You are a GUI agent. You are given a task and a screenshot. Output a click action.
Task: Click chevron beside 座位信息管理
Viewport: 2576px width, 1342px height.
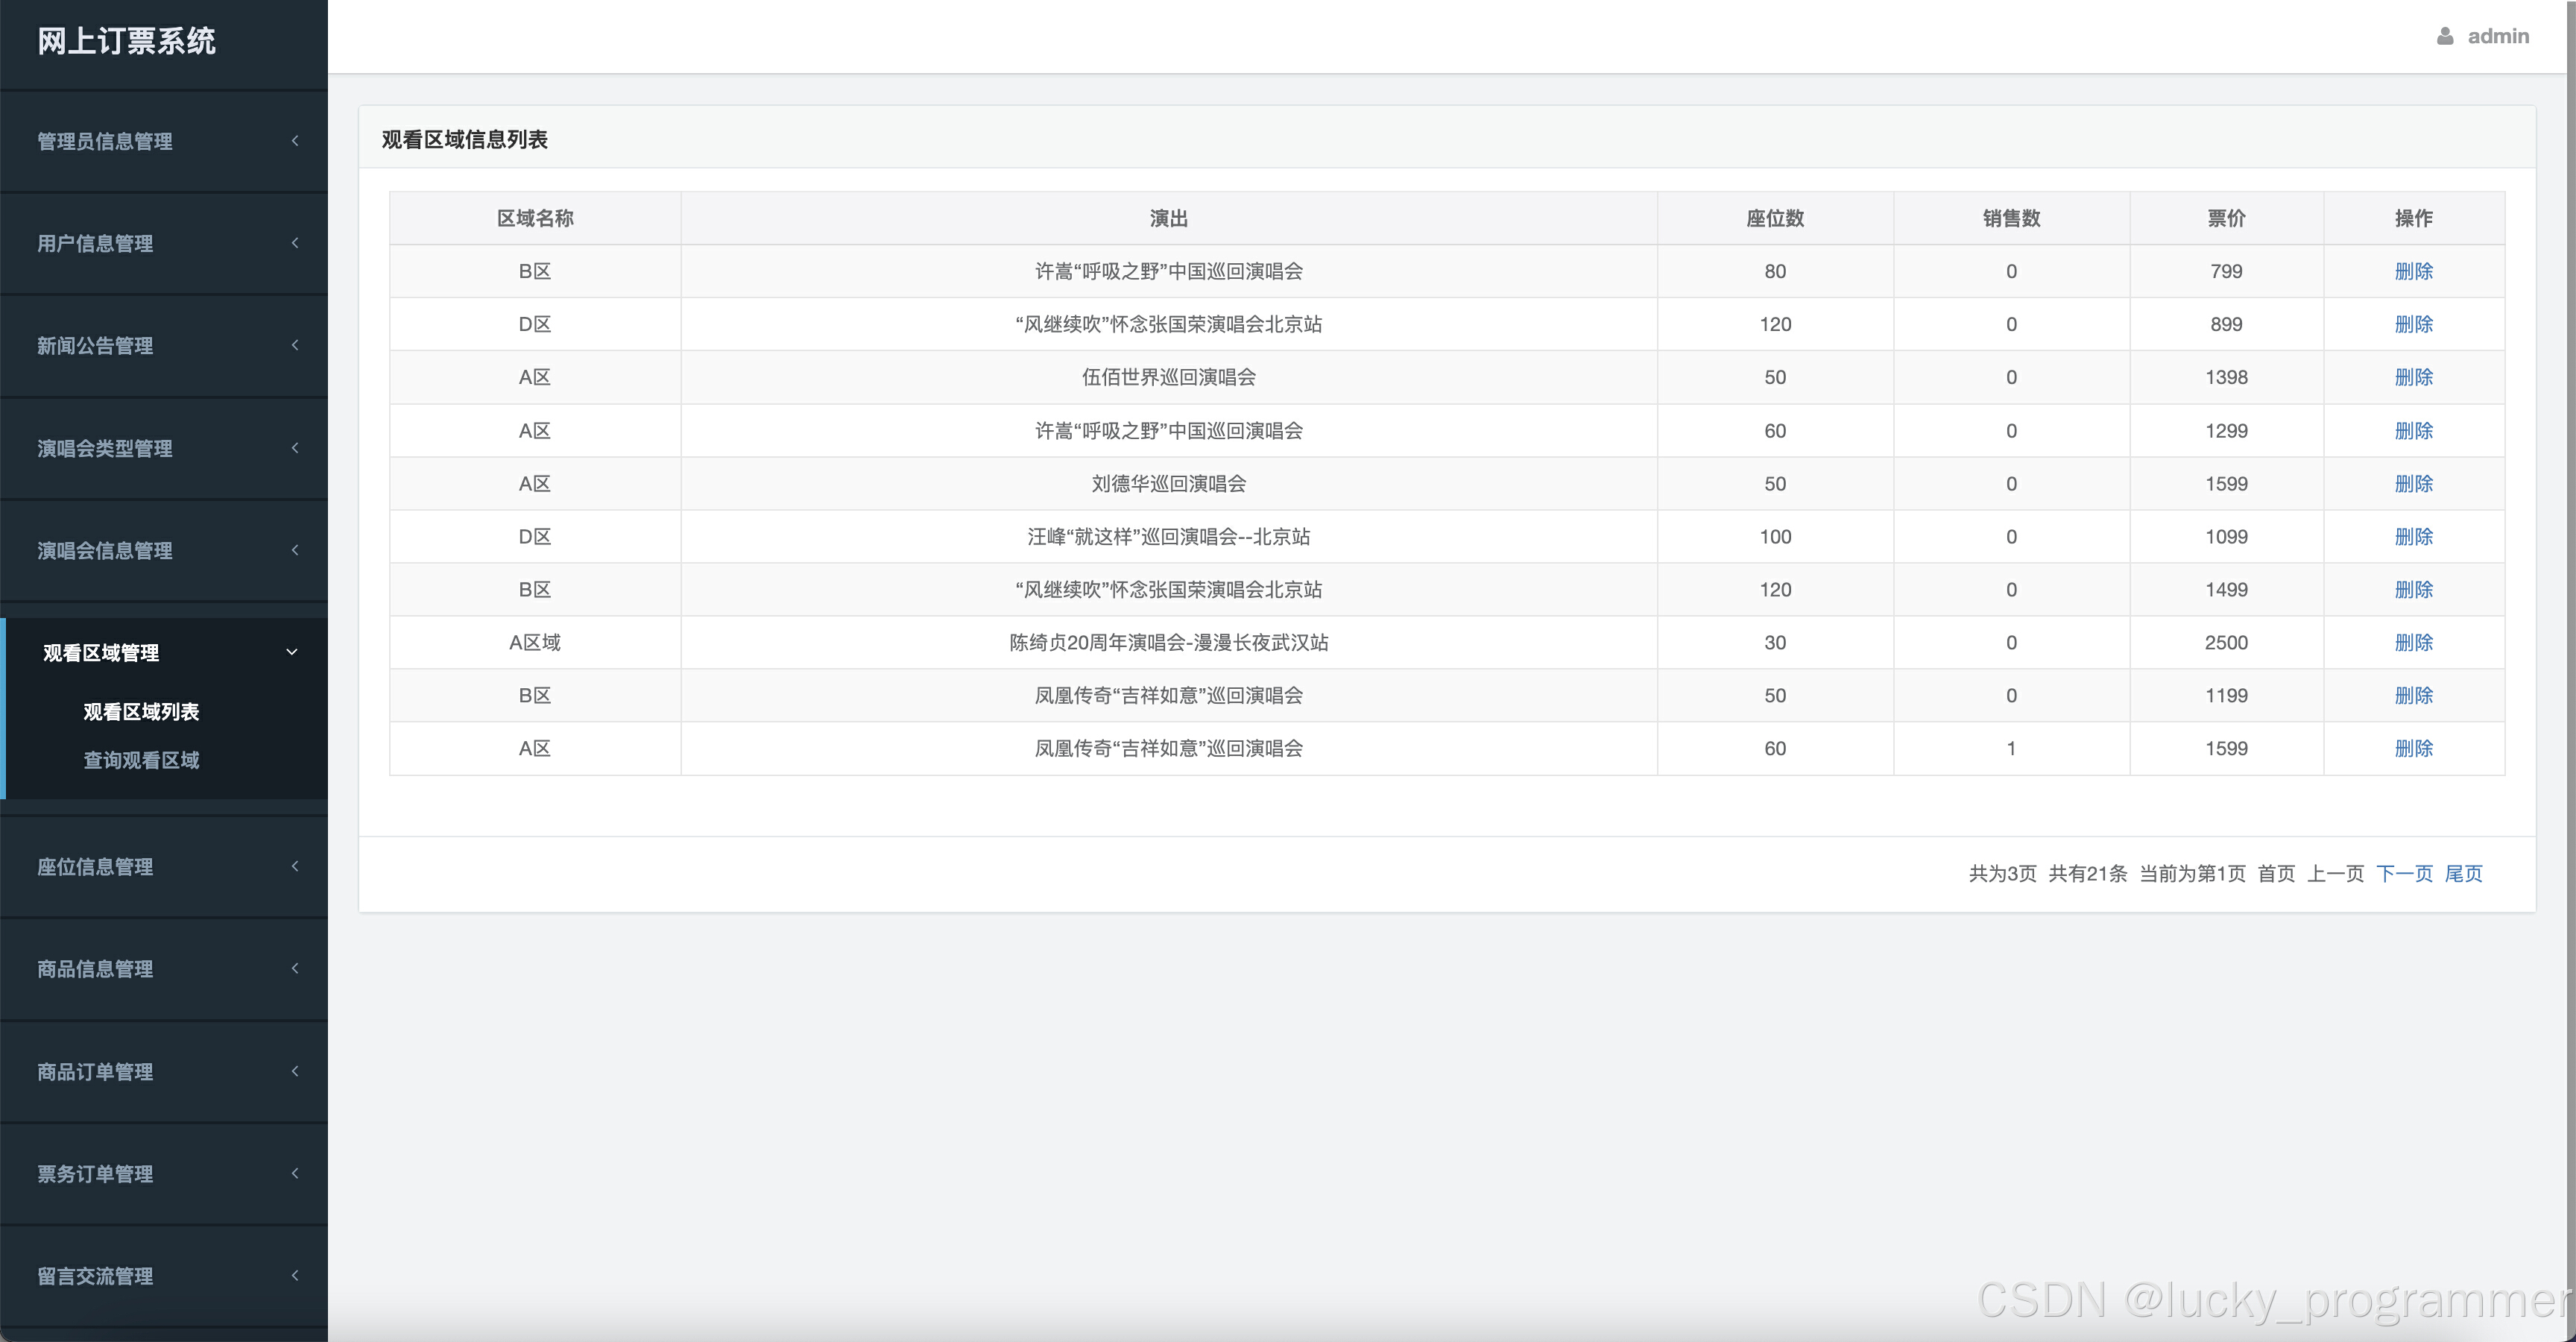click(295, 866)
